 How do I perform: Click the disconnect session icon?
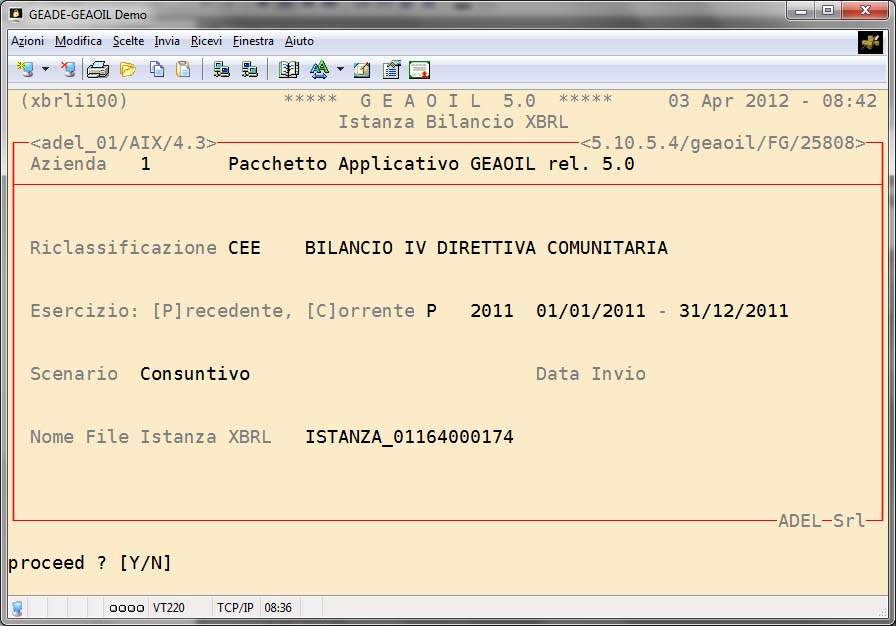point(68,70)
